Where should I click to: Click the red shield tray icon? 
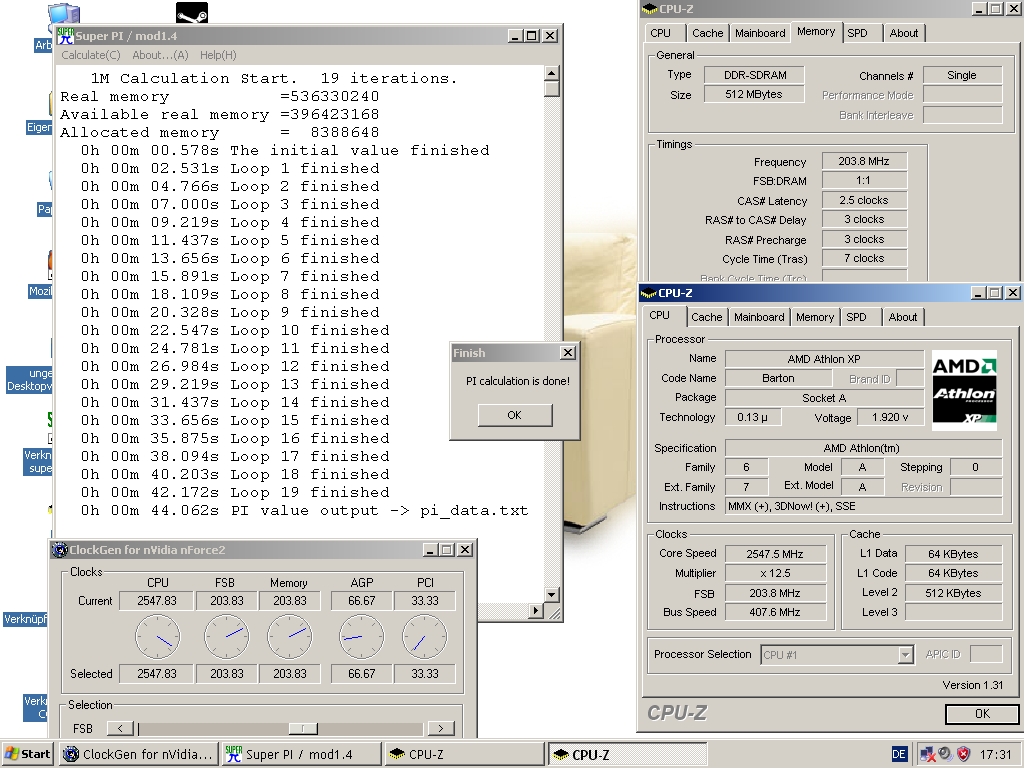(x=964, y=754)
